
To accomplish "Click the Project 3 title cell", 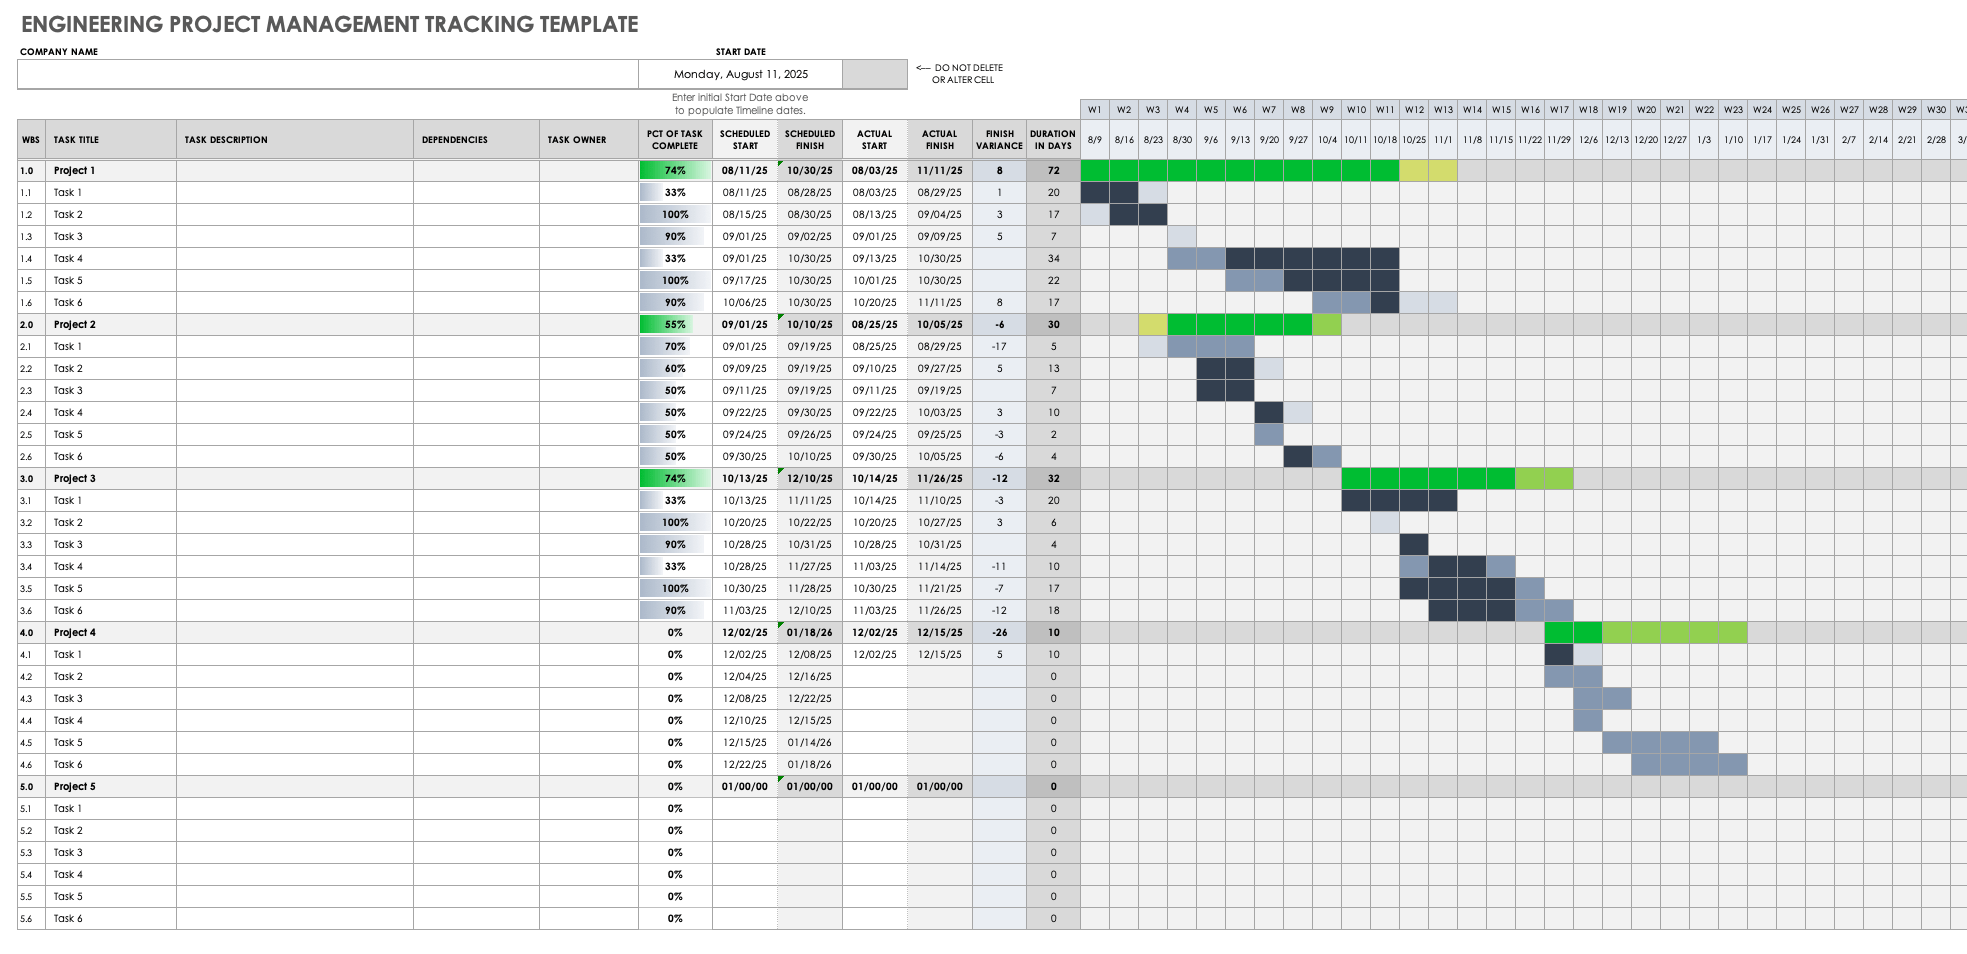I will click(111, 478).
